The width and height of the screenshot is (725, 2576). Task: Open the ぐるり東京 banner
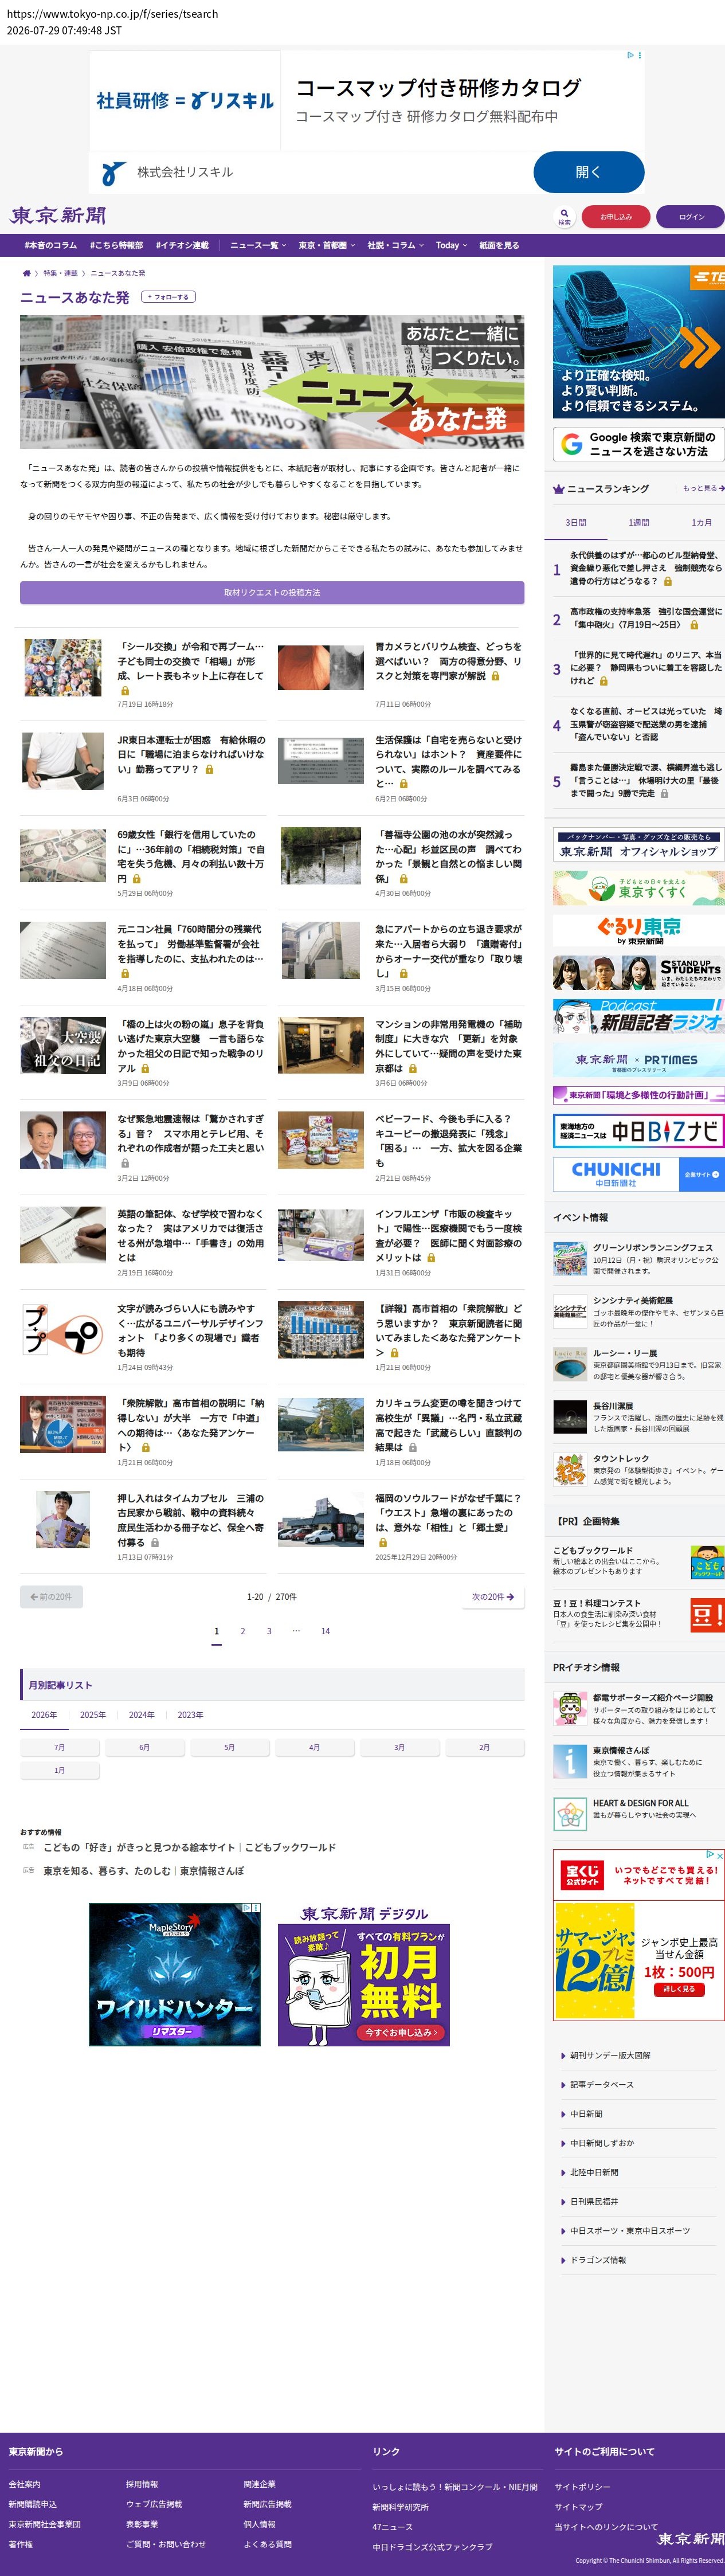tap(639, 930)
